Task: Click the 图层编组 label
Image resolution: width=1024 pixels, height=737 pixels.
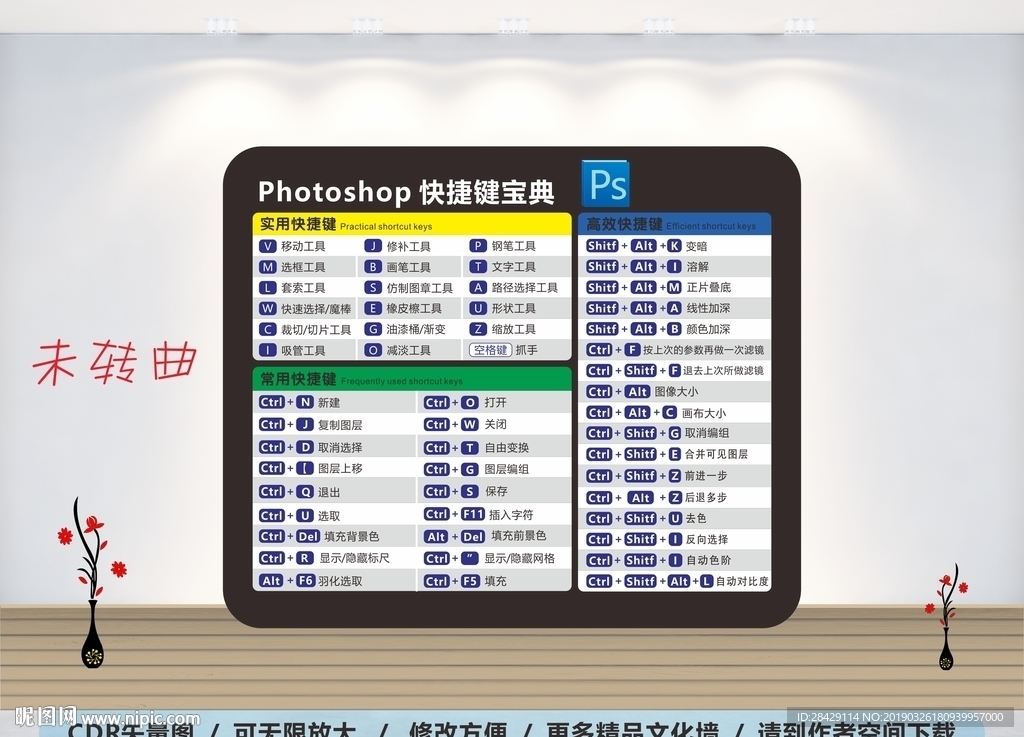Action: tap(507, 469)
